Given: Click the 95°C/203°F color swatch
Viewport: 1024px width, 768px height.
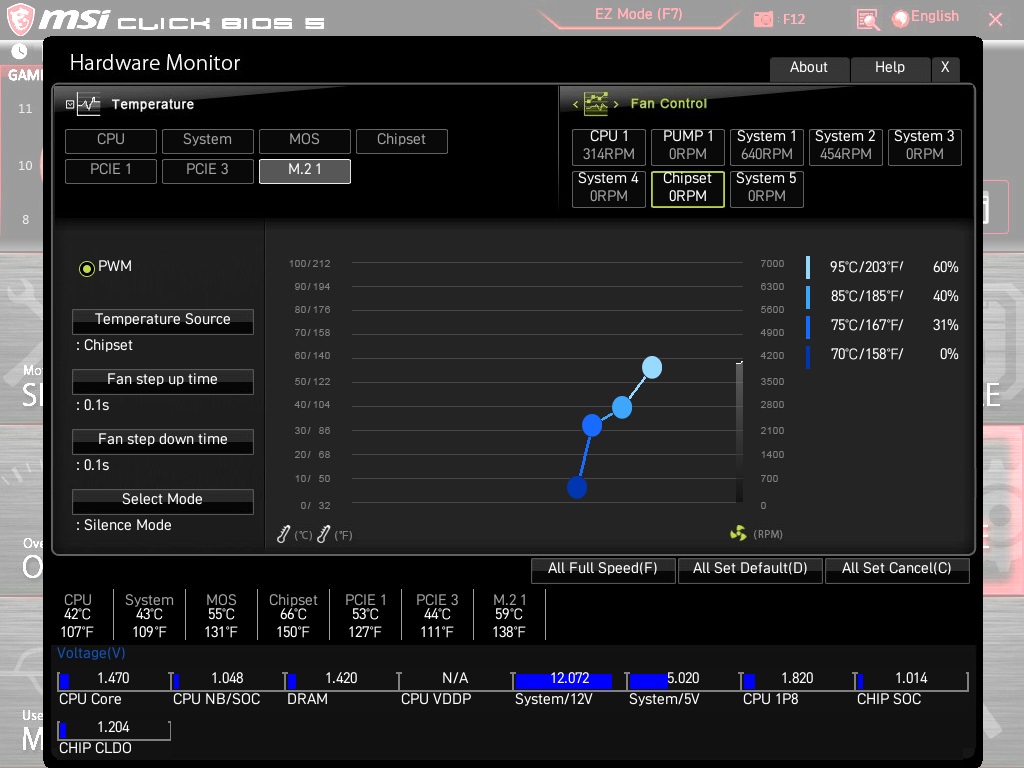Looking at the screenshot, I should point(808,267).
